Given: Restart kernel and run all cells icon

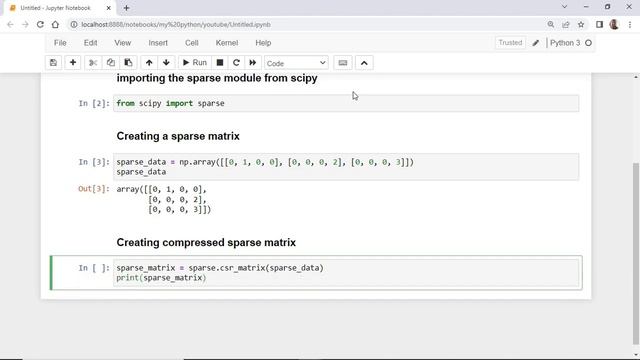Looking at the screenshot, I should coord(253,63).
